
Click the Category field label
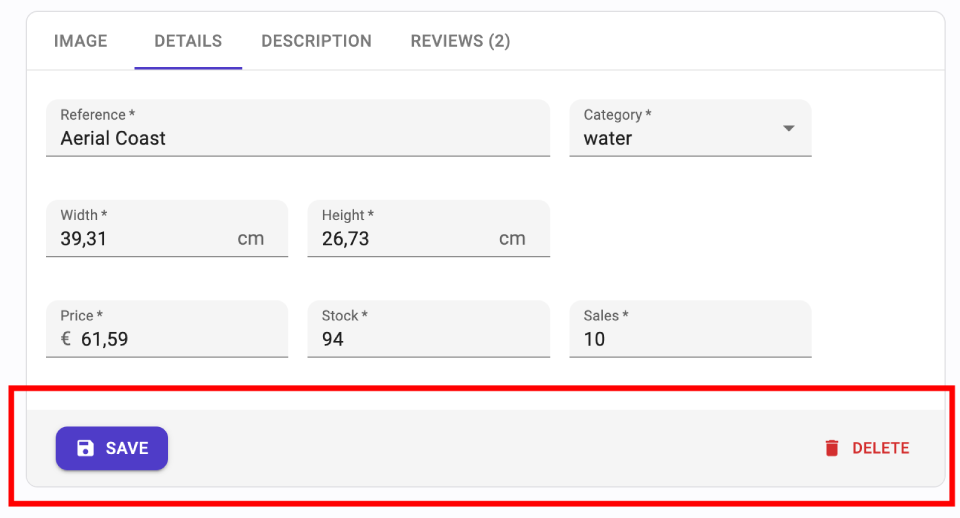click(x=617, y=115)
